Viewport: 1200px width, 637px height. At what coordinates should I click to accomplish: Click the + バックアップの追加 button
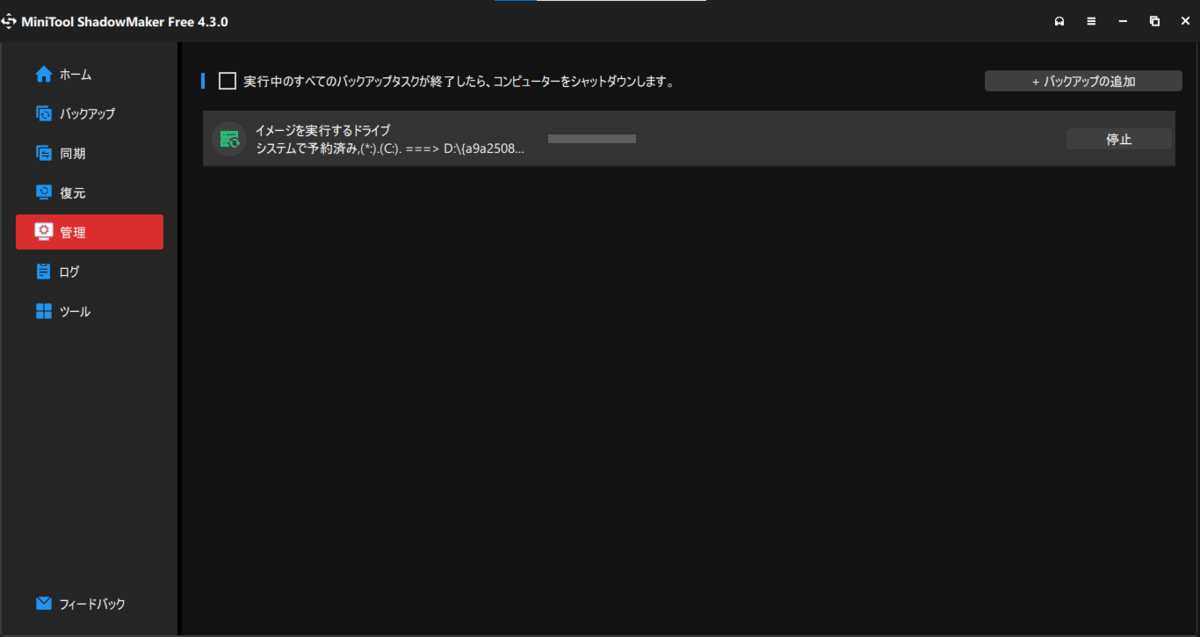tap(1084, 81)
